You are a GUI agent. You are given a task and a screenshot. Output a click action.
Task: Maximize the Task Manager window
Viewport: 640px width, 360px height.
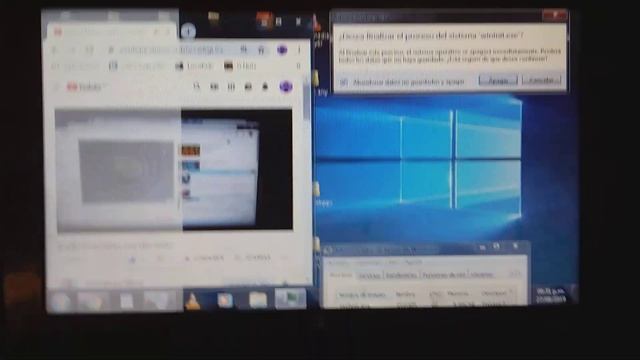496,247
